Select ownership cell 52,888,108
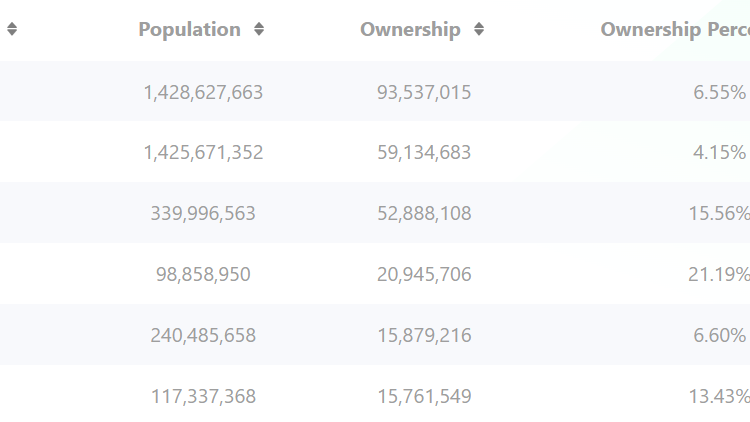Screen dimensions: 750x422 tap(424, 214)
